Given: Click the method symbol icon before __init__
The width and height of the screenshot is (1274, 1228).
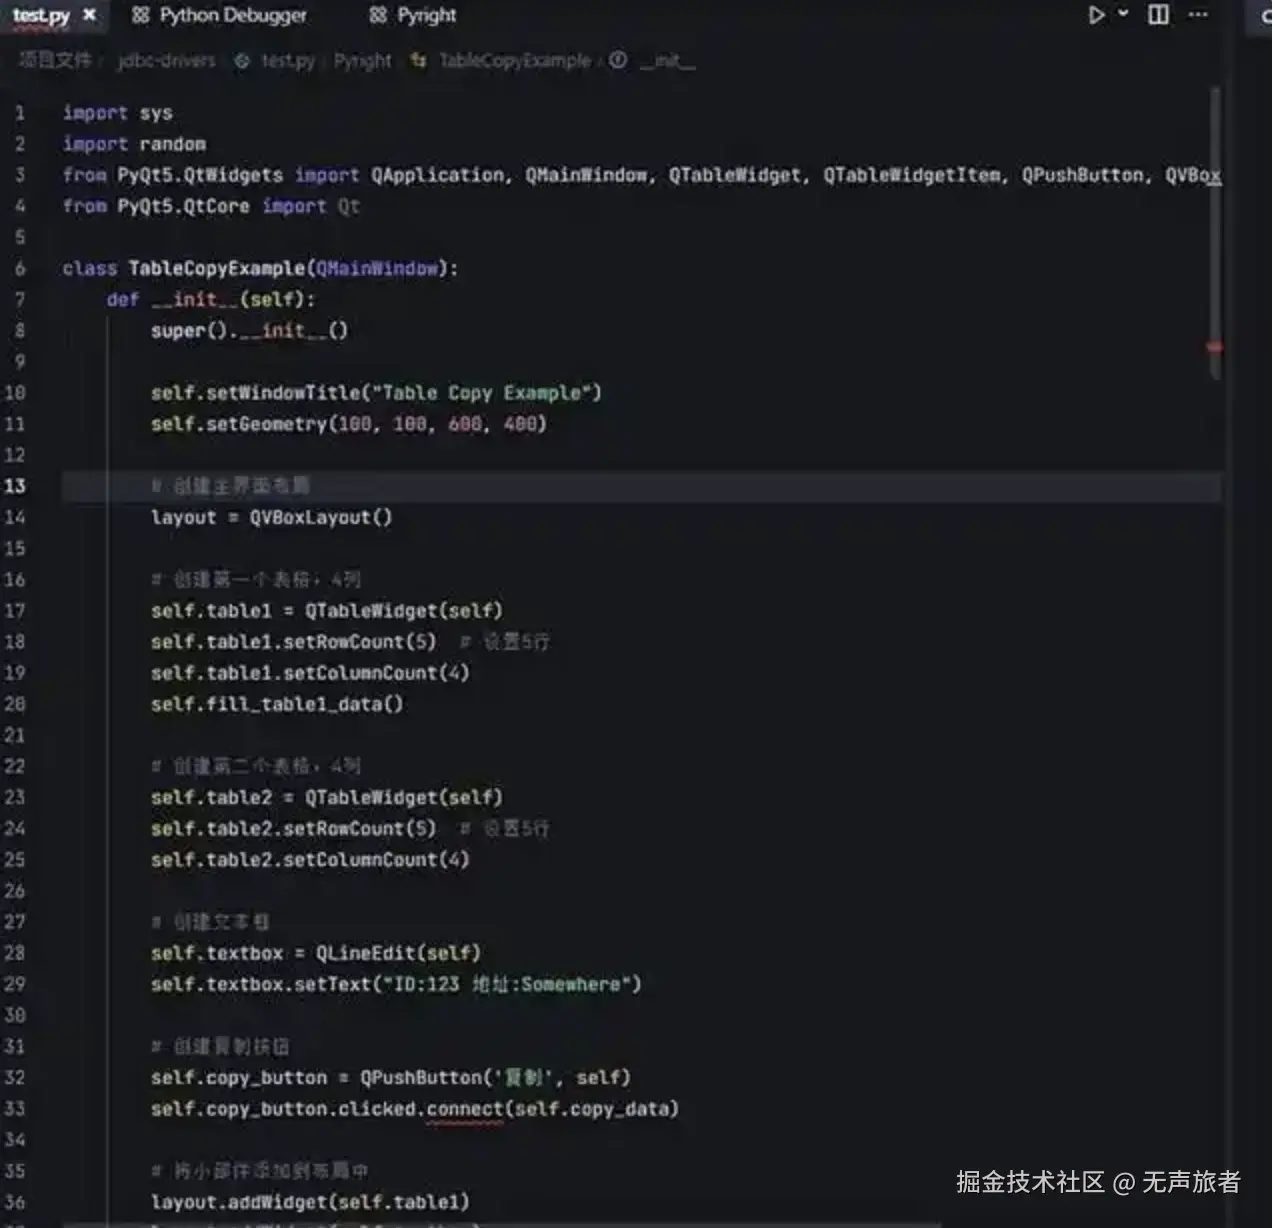Looking at the screenshot, I should [x=618, y=60].
